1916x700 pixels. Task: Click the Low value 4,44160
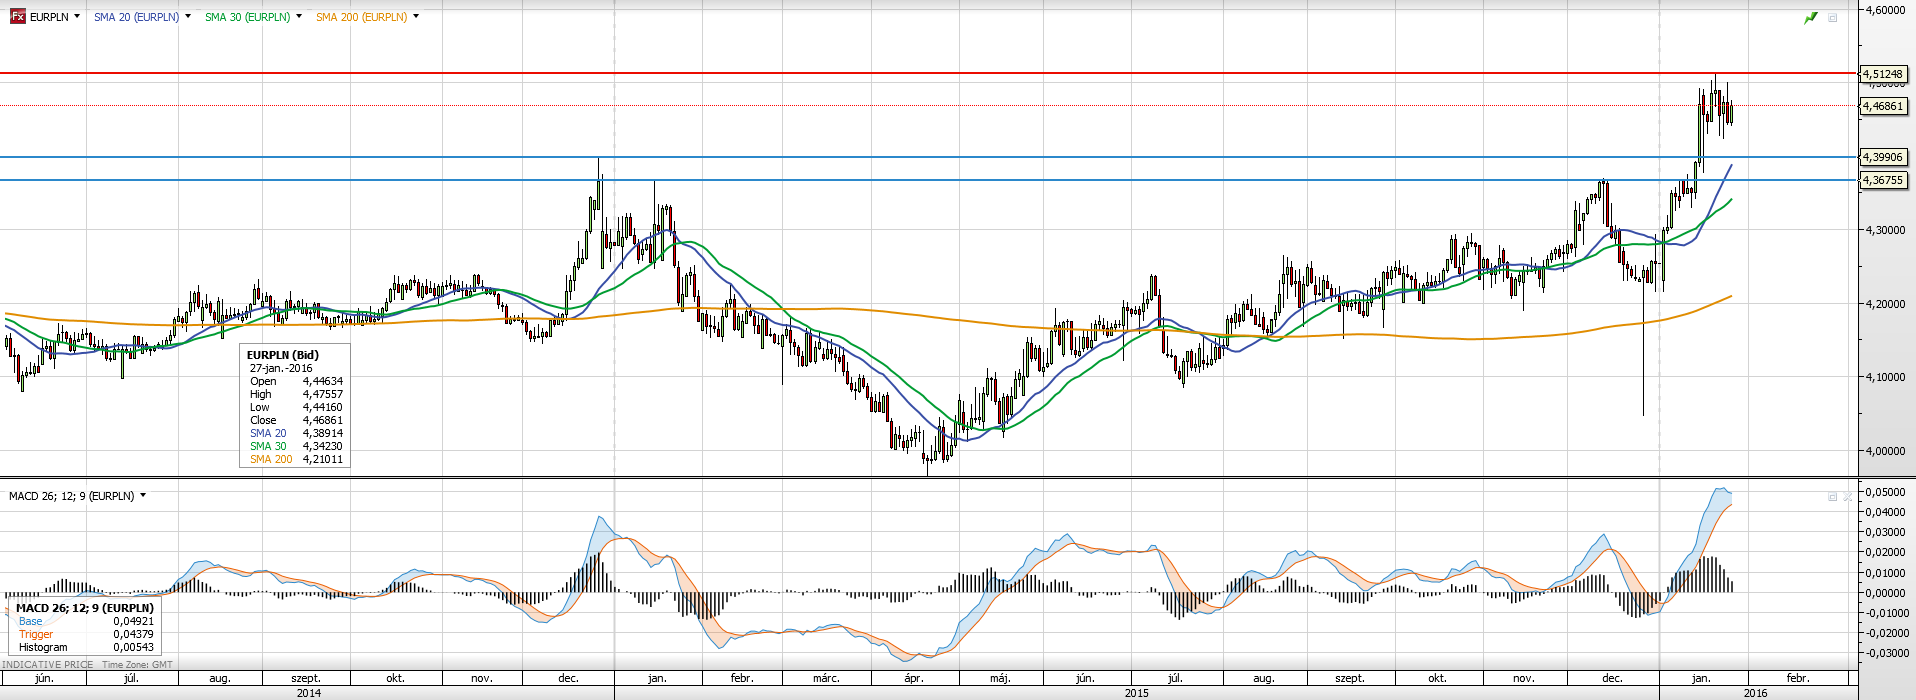click(x=323, y=407)
